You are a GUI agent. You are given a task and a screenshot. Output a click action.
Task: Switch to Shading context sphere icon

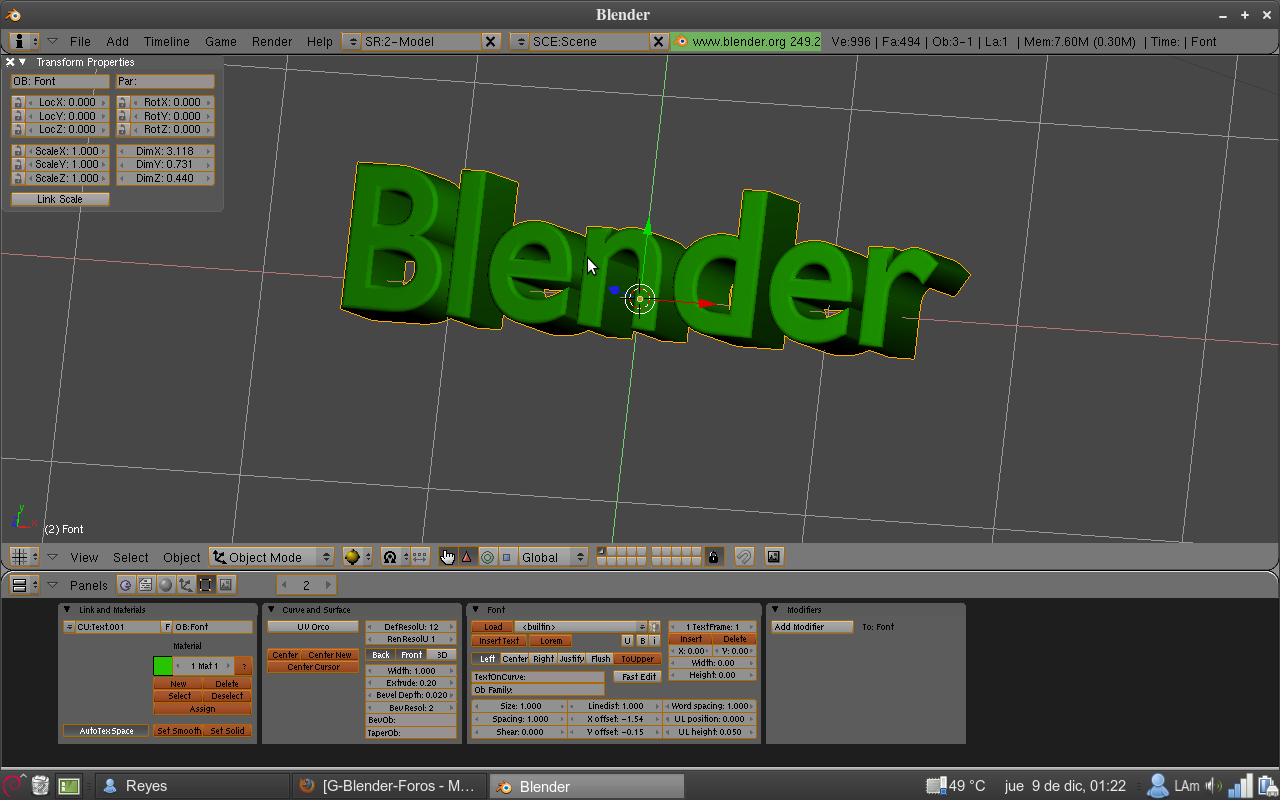coord(166,585)
